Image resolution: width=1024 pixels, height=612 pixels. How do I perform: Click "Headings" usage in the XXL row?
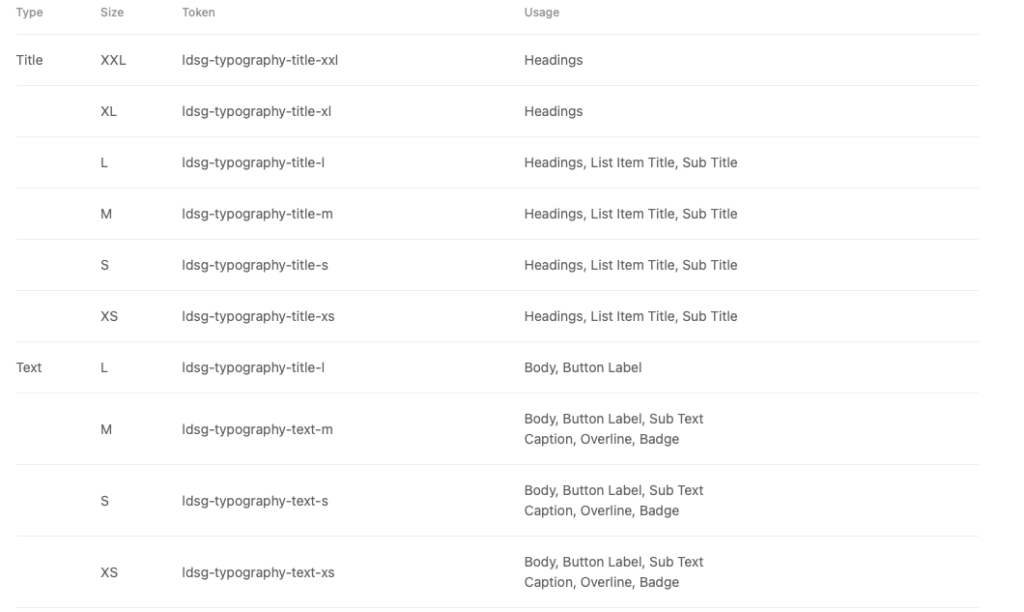coord(553,61)
